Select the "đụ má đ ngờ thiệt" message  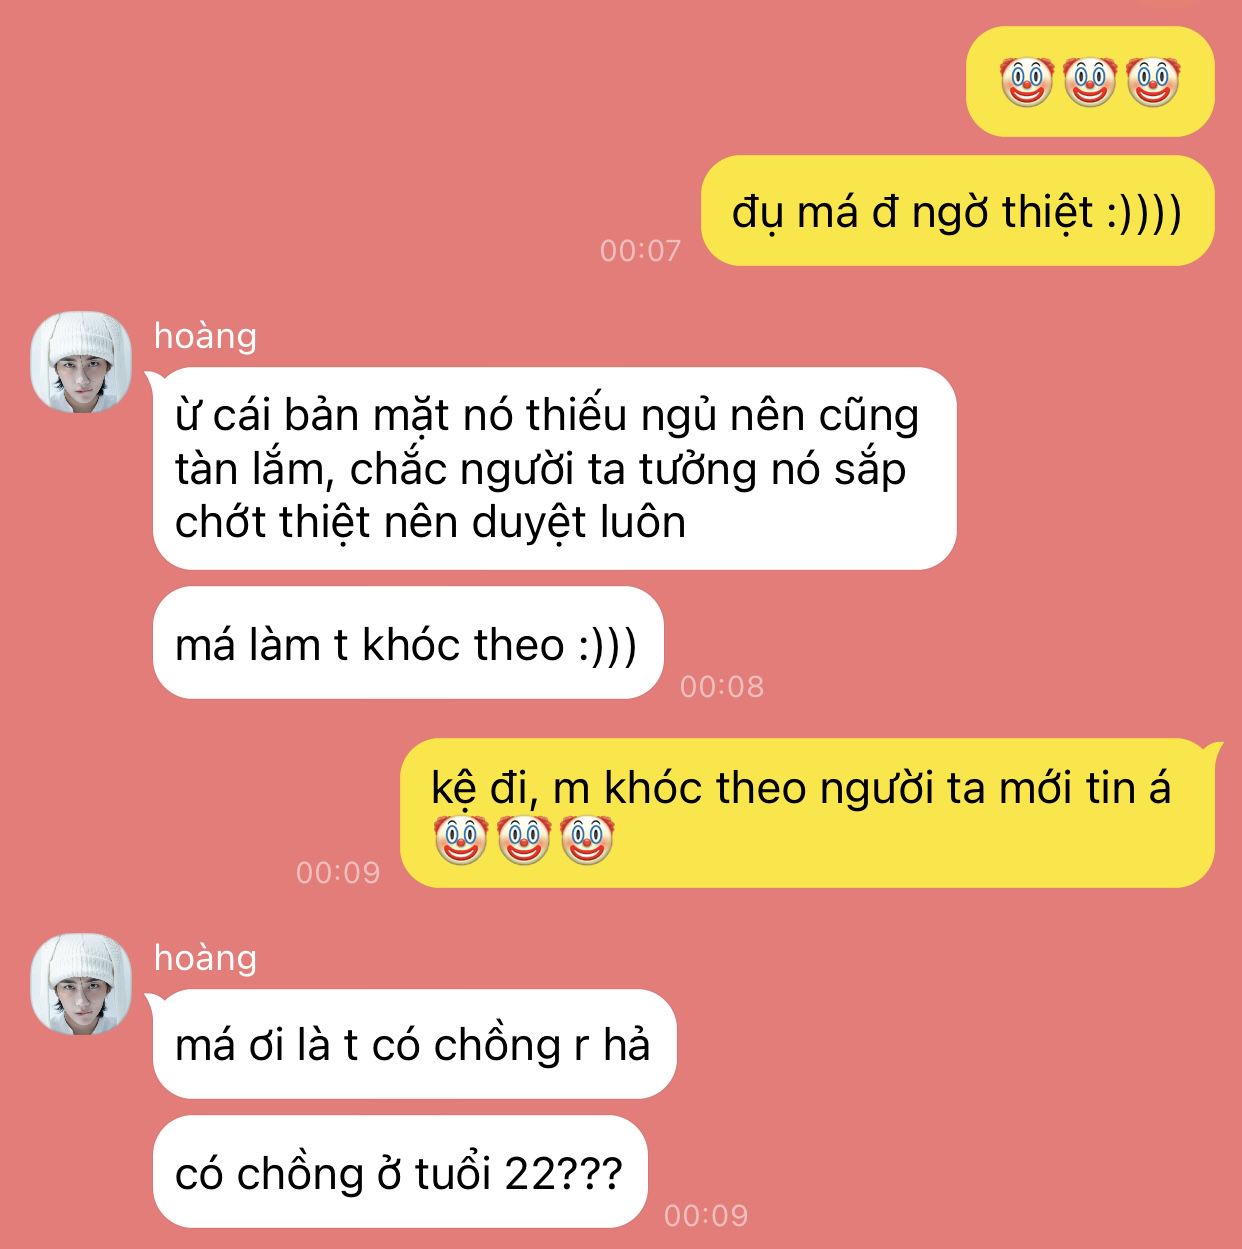tap(957, 211)
